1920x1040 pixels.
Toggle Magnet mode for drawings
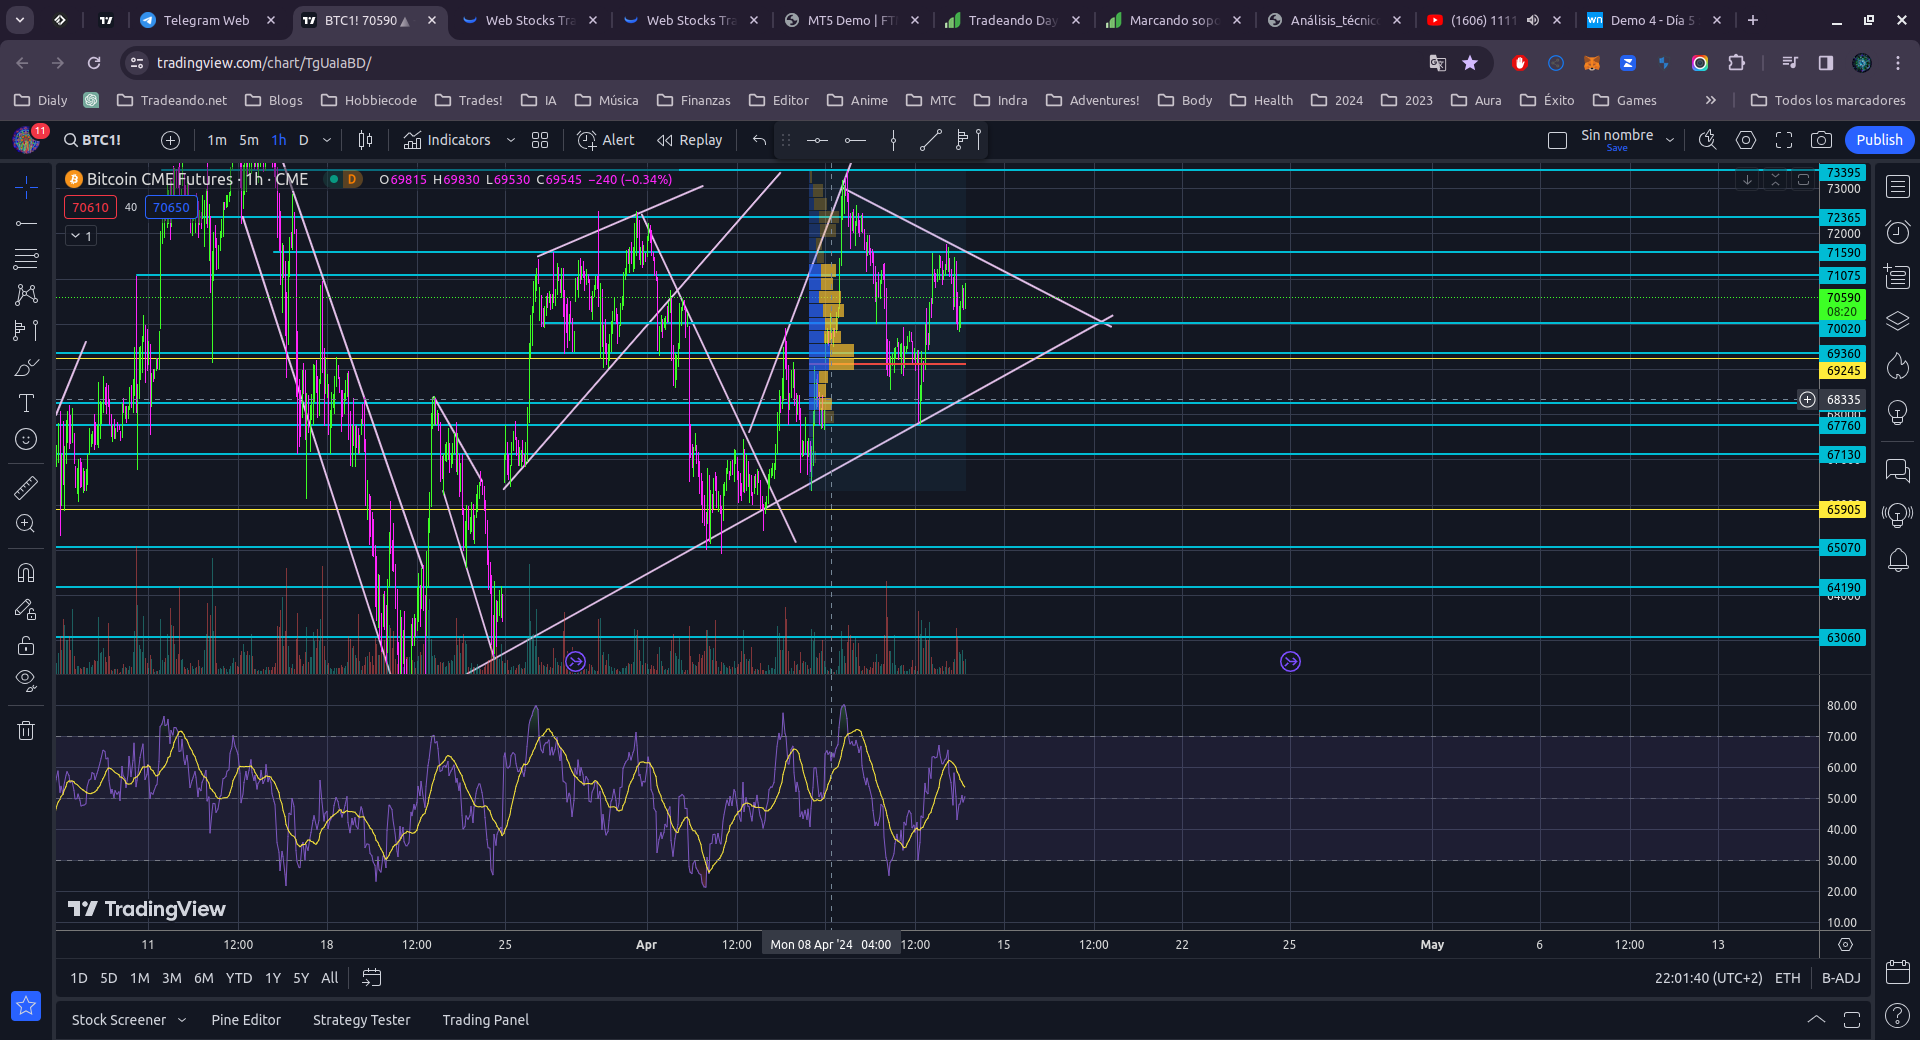26,573
